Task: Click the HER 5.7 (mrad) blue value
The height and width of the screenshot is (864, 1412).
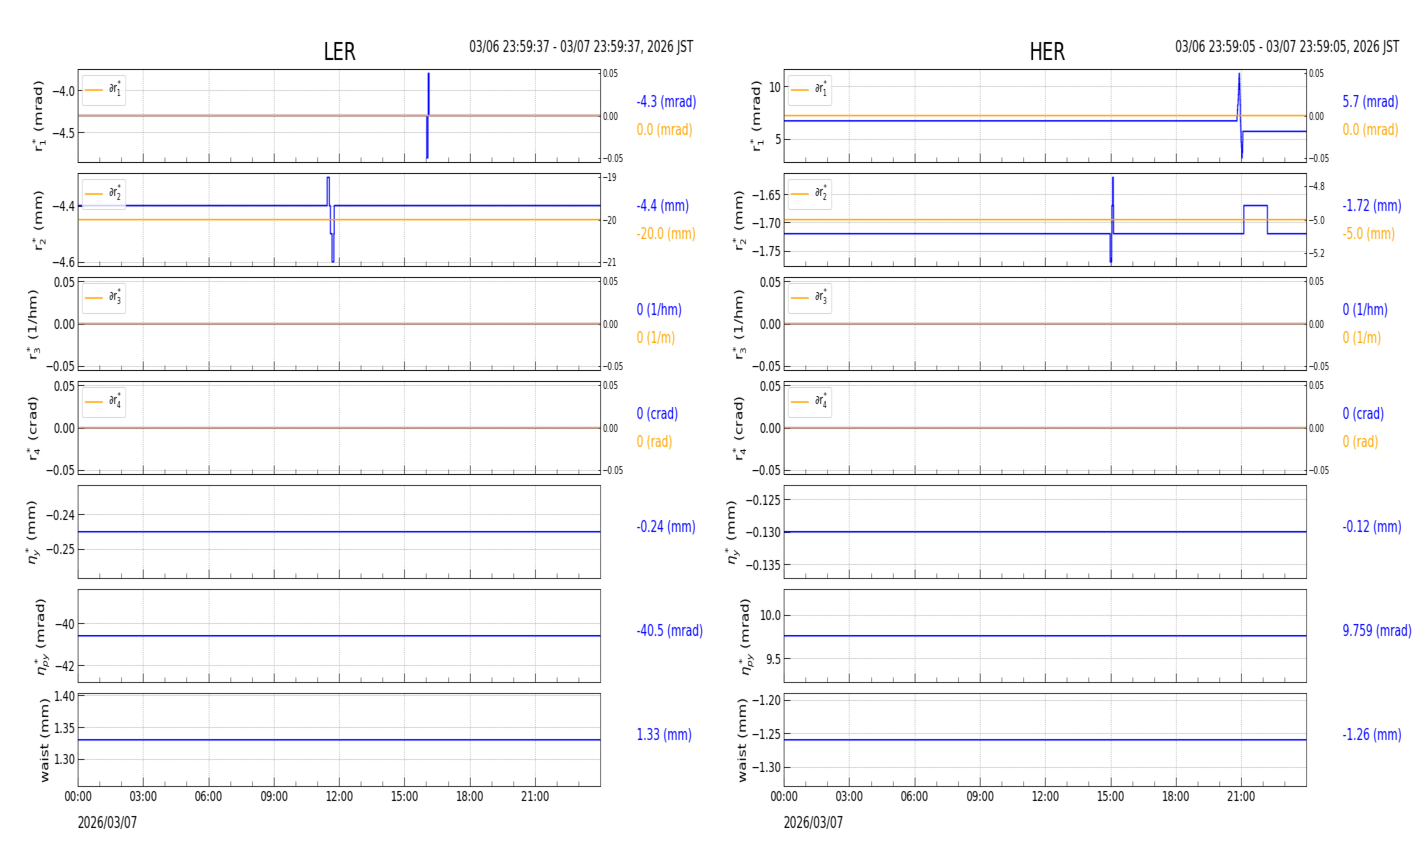Action: click(1370, 102)
